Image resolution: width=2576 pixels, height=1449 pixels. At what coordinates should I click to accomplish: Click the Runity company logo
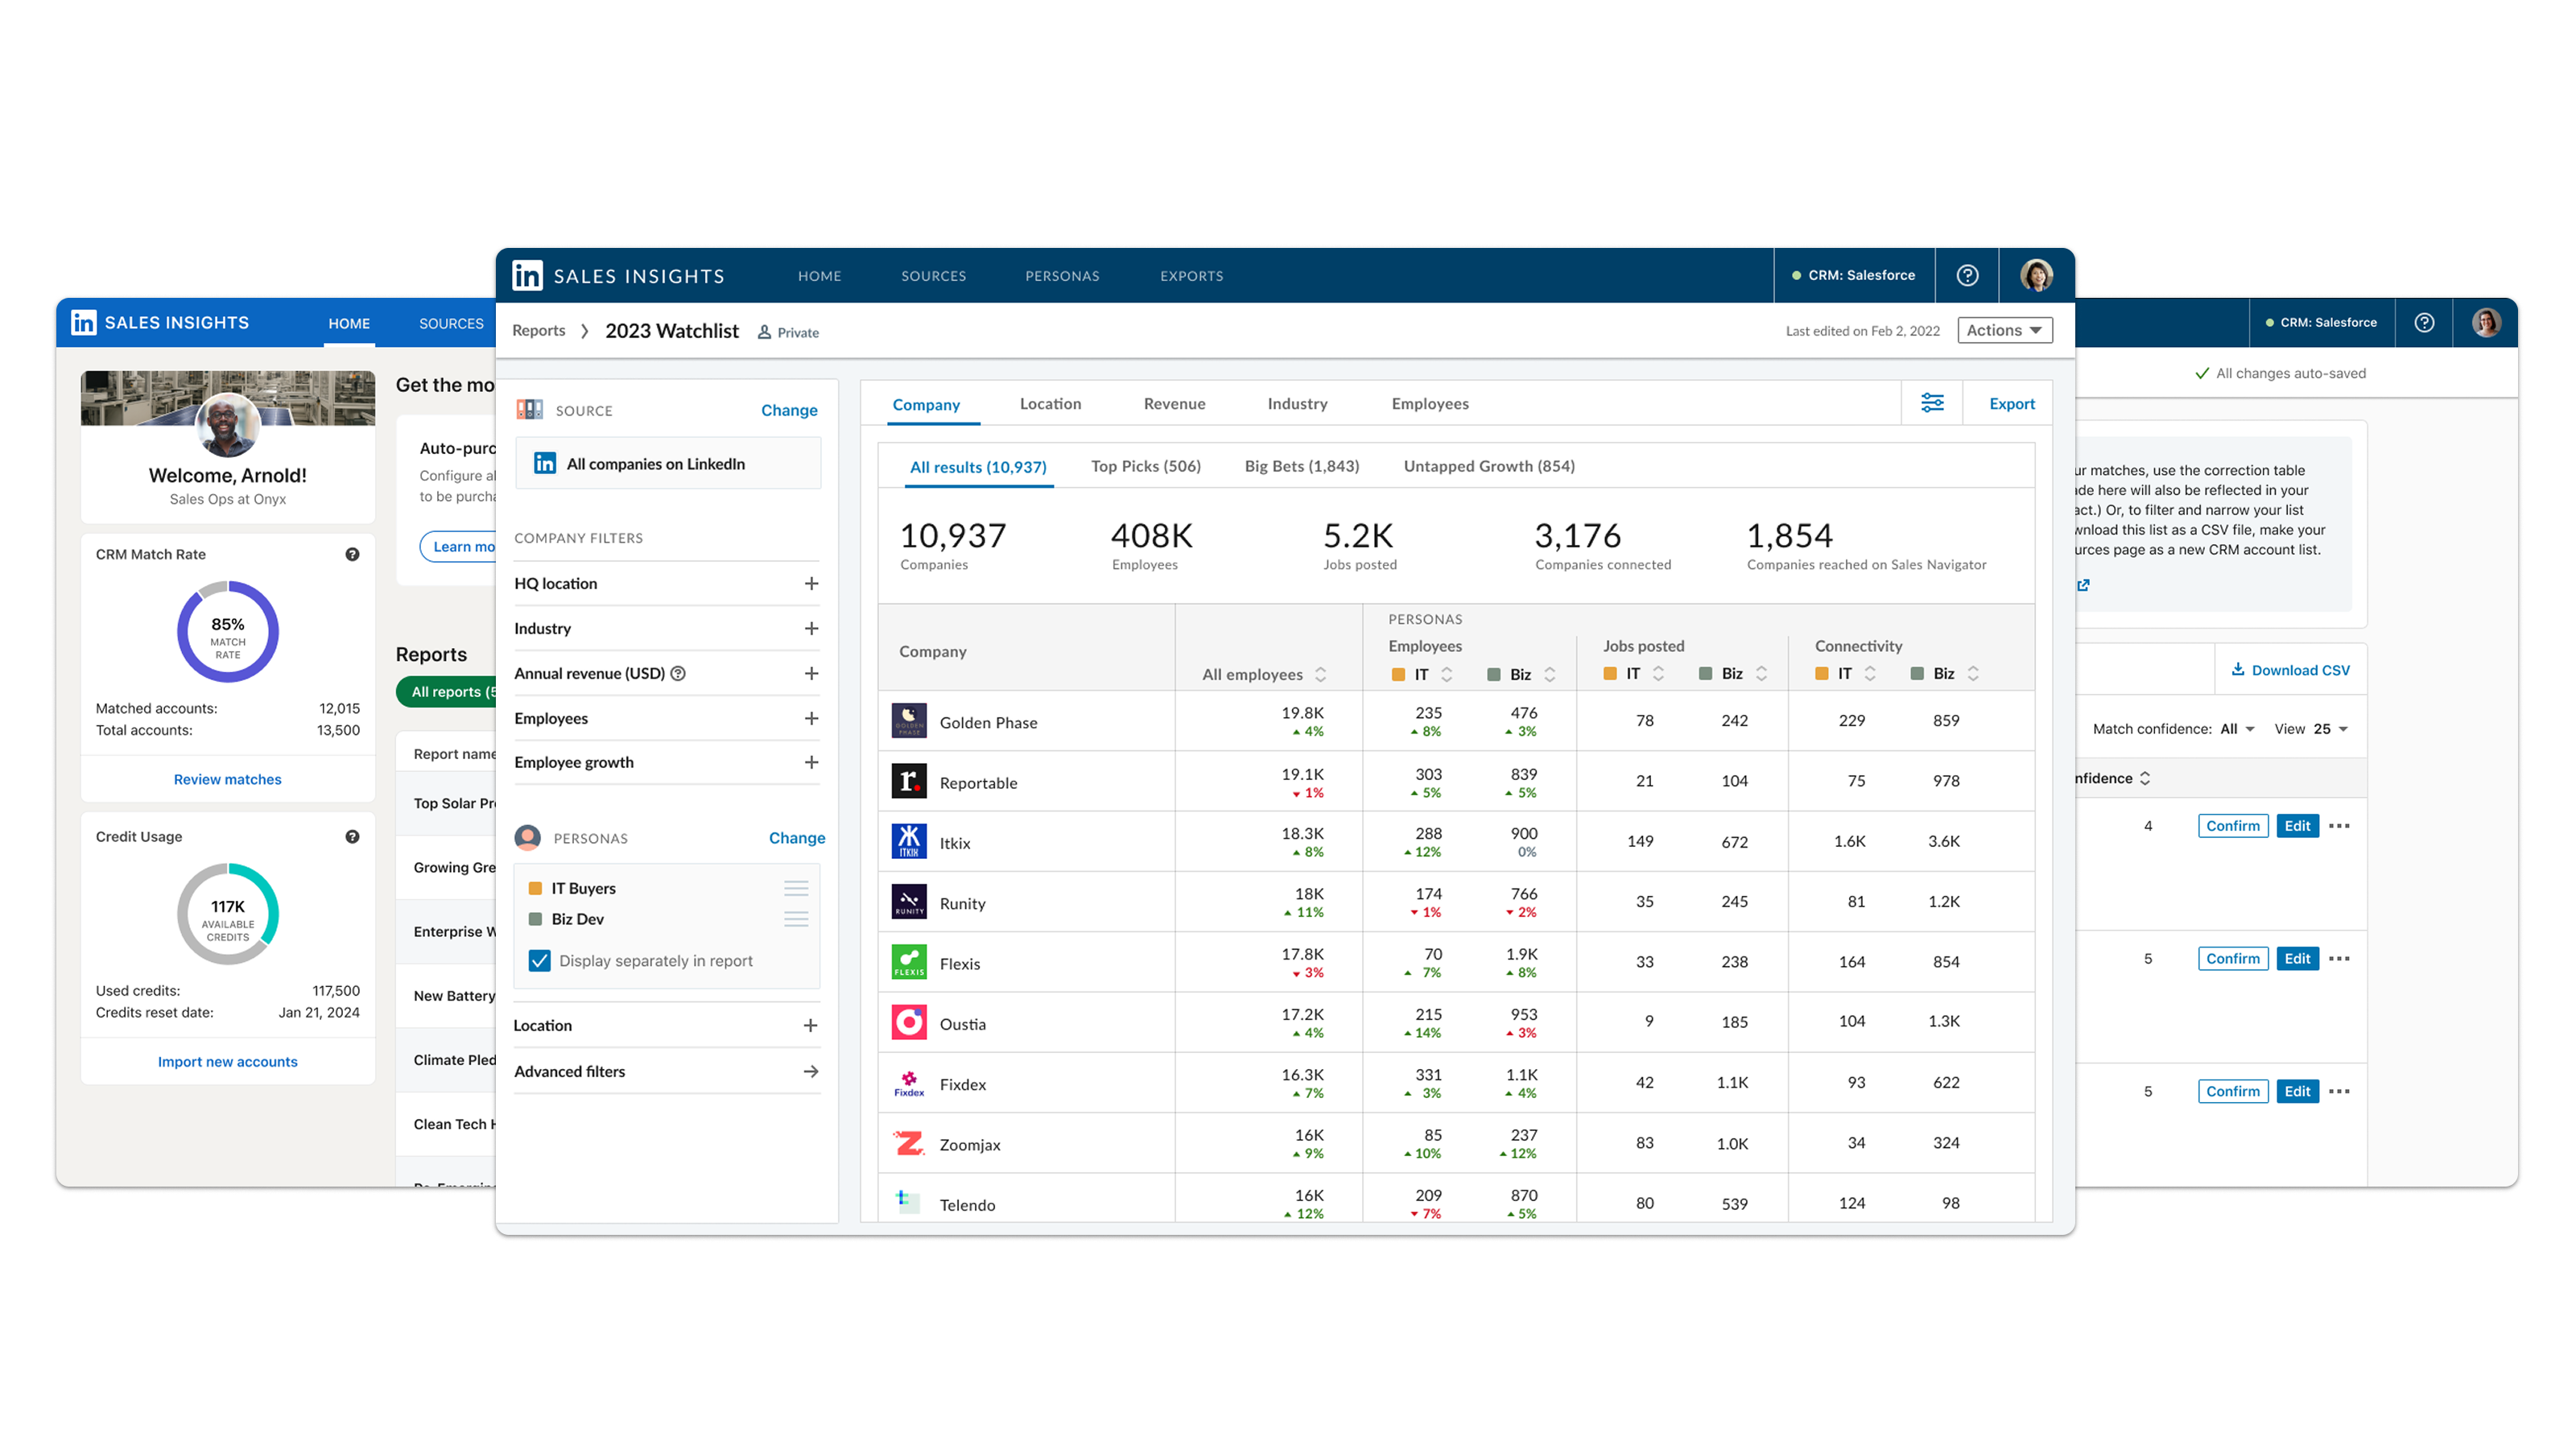[909, 902]
